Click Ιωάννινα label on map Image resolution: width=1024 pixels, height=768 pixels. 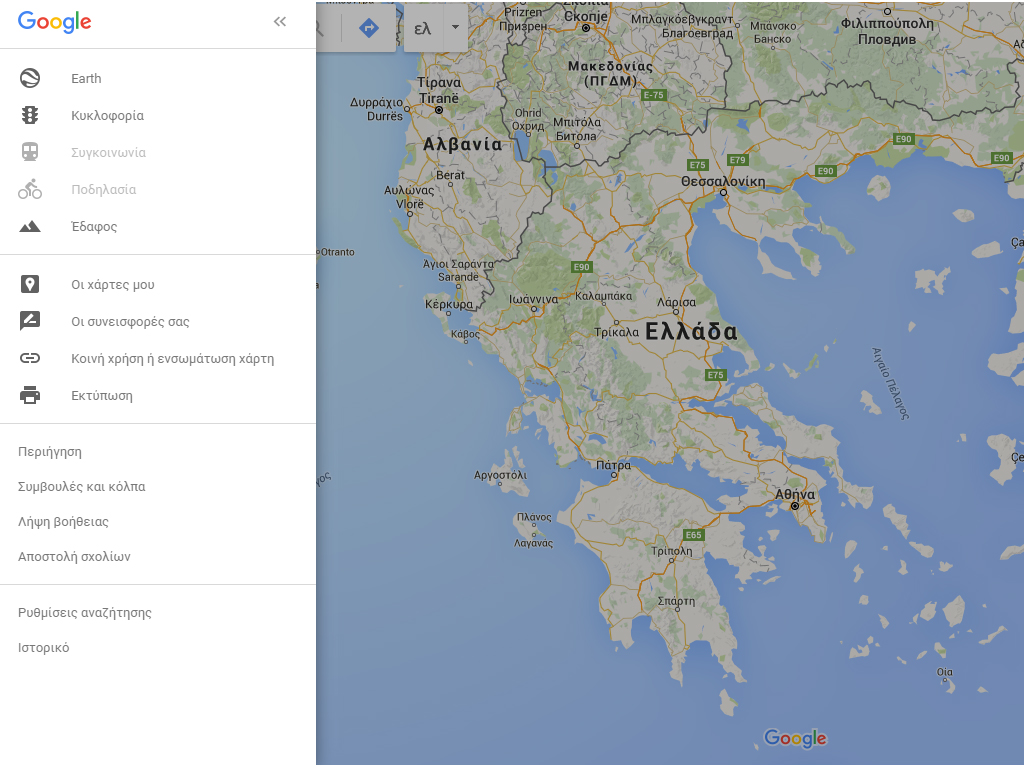point(534,299)
